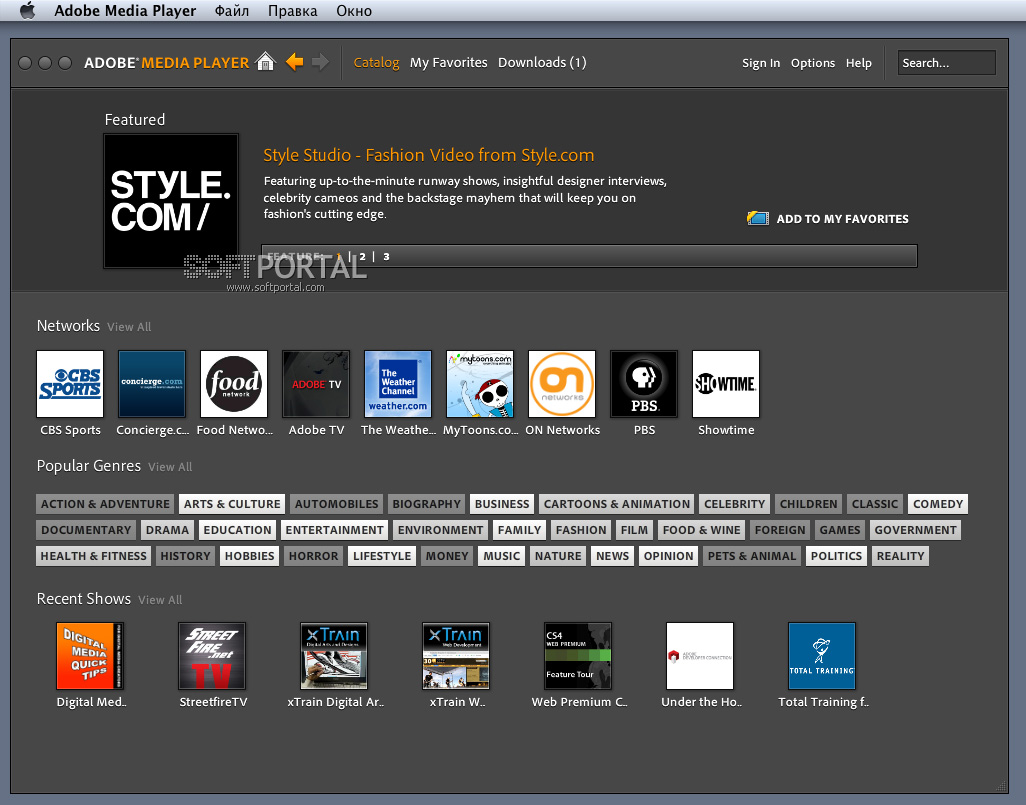Viewport: 1026px width, 805px height.
Task: Select the MUSIC genre tag
Action: pos(501,556)
